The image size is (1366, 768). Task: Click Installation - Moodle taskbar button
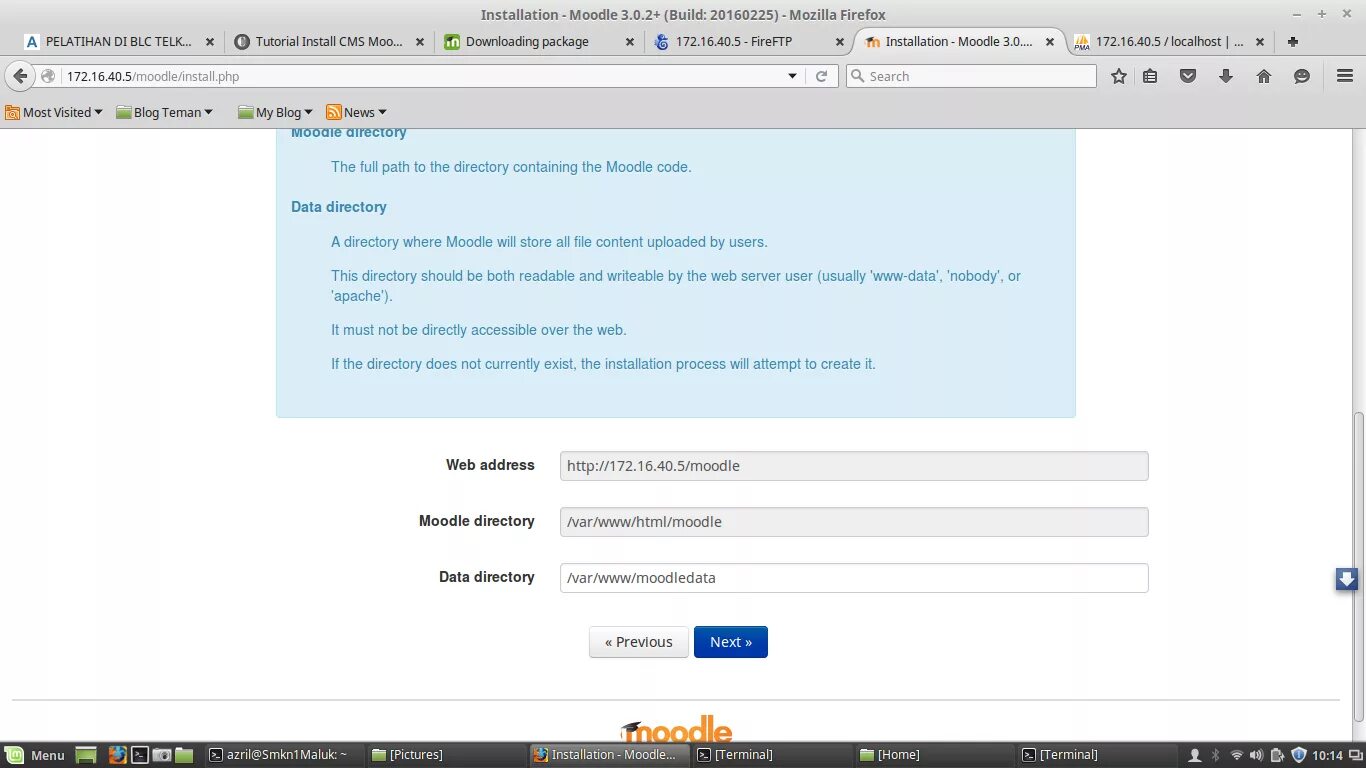(x=610, y=755)
